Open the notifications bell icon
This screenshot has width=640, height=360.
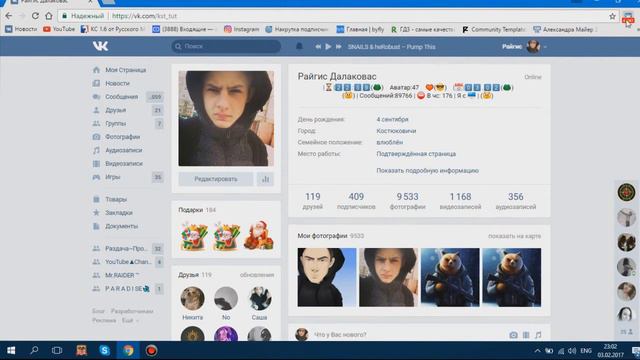point(299,46)
